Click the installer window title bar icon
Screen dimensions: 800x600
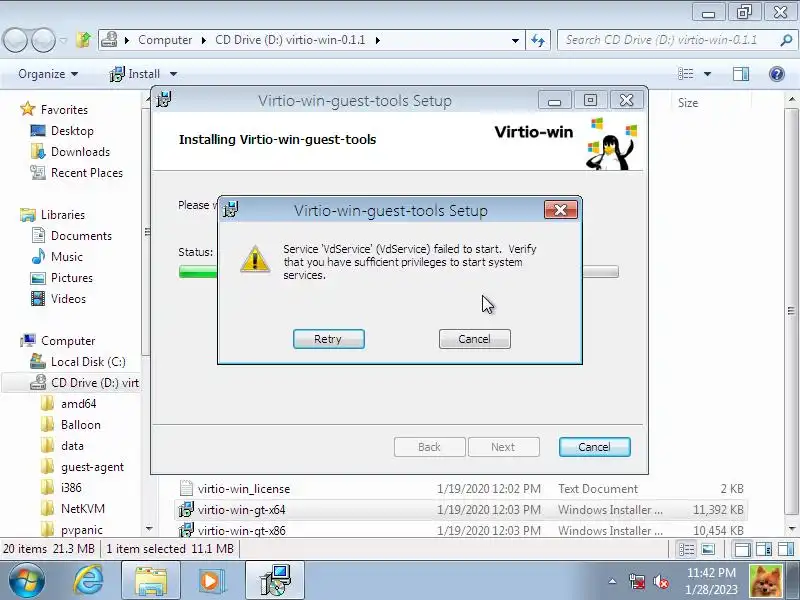coord(164,99)
